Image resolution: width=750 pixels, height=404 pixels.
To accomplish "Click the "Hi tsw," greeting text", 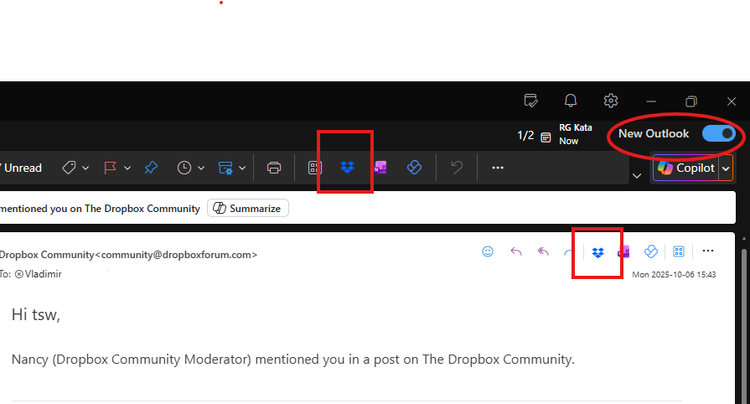I will coord(36,315).
